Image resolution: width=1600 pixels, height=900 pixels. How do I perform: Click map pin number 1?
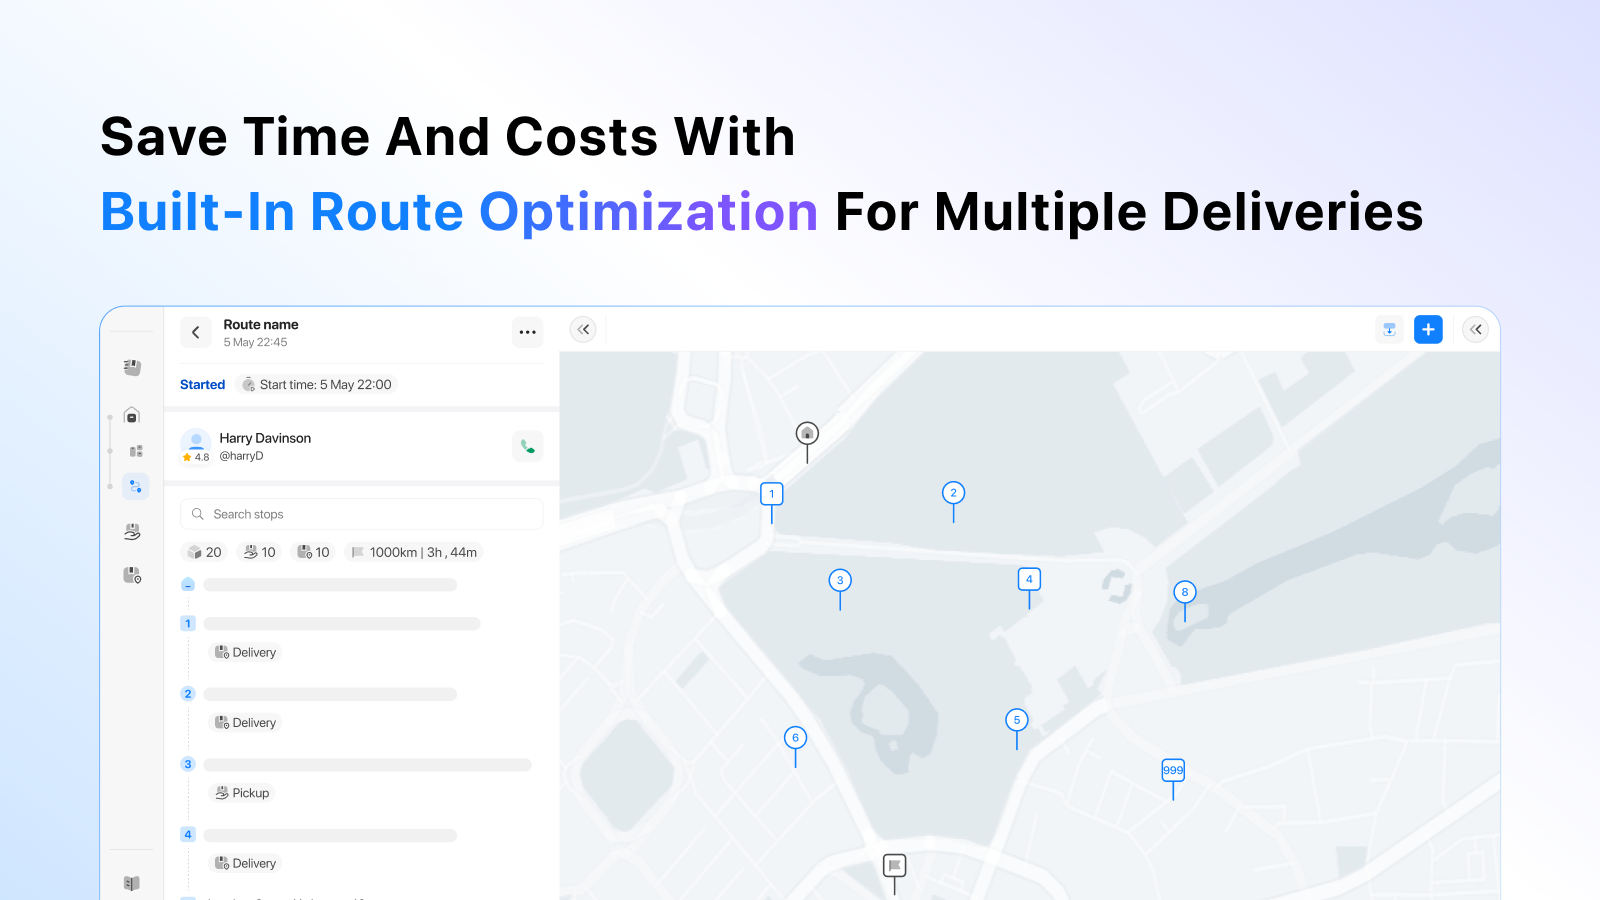pos(772,494)
